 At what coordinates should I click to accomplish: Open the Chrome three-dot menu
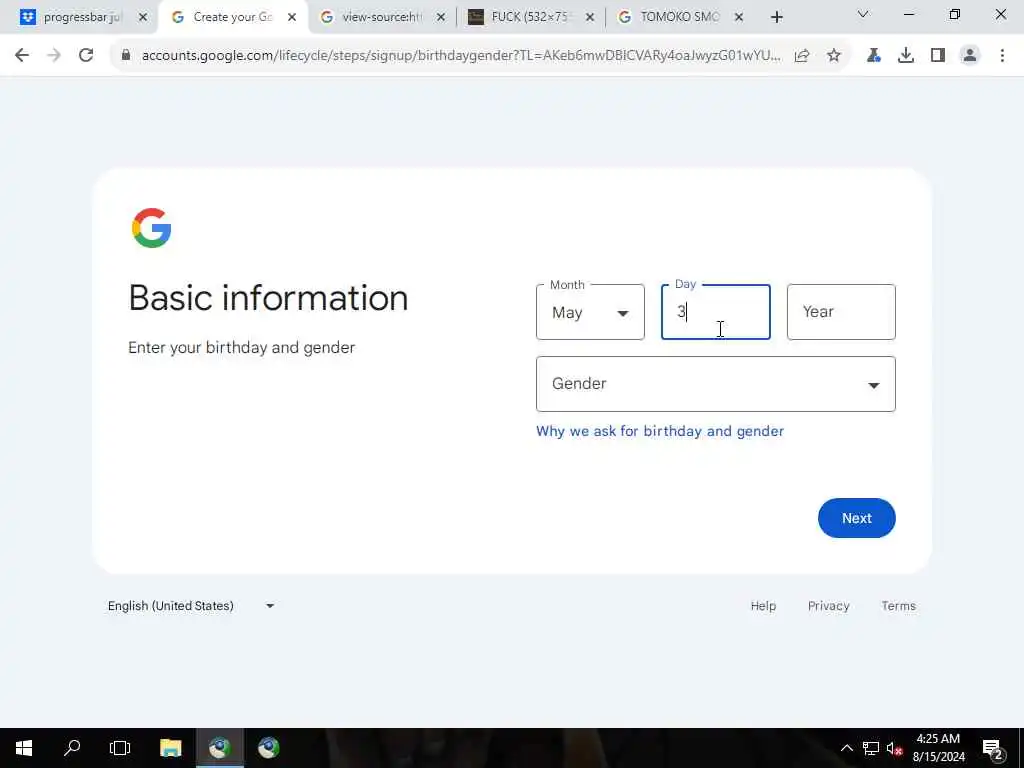(1002, 56)
